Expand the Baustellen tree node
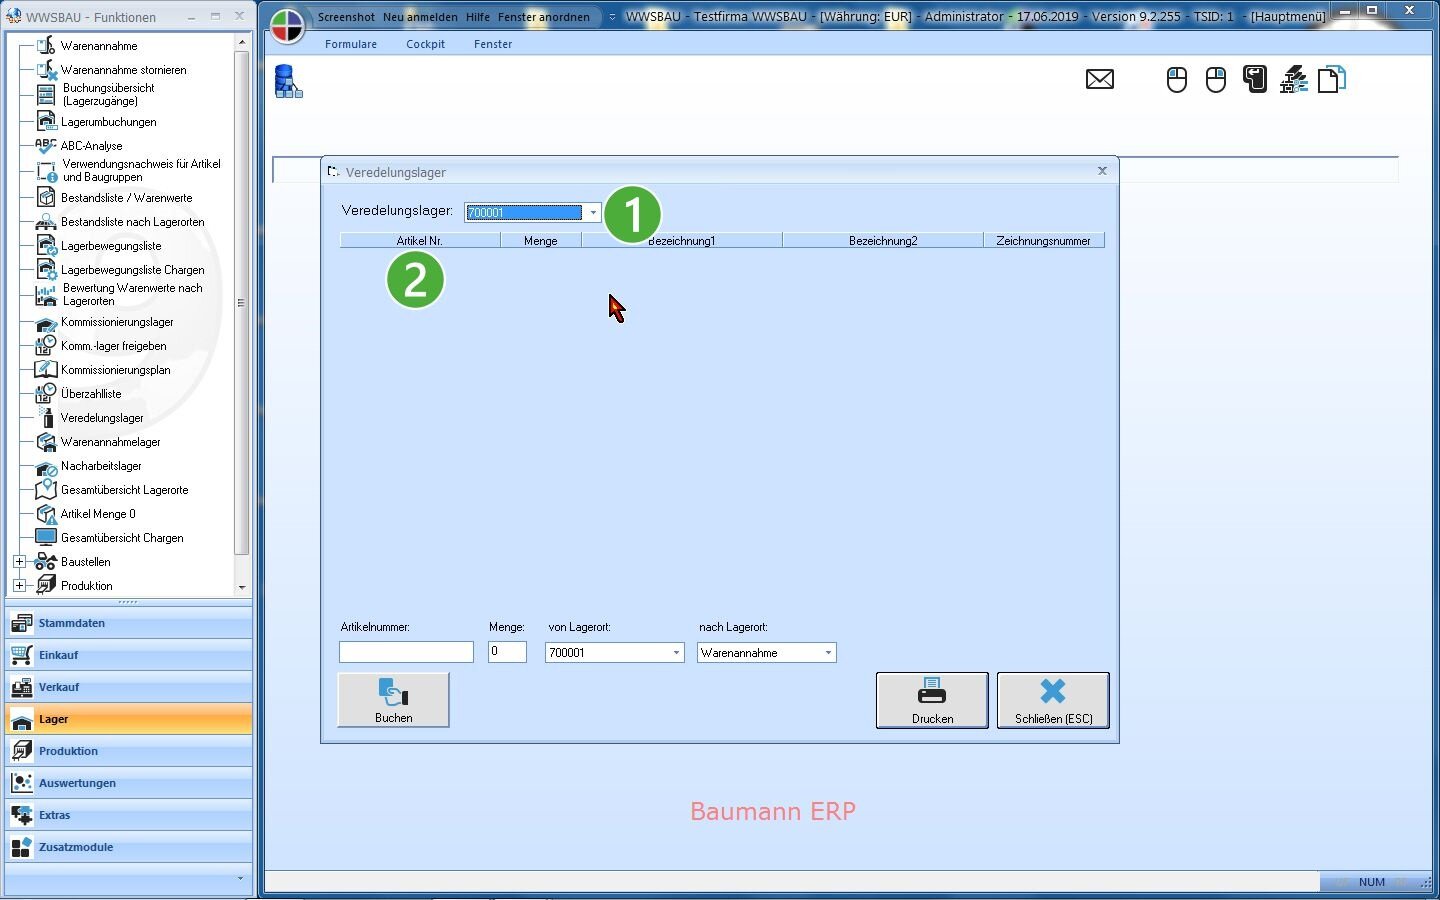Viewport: 1440px width, 900px height. click(x=19, y=562)
